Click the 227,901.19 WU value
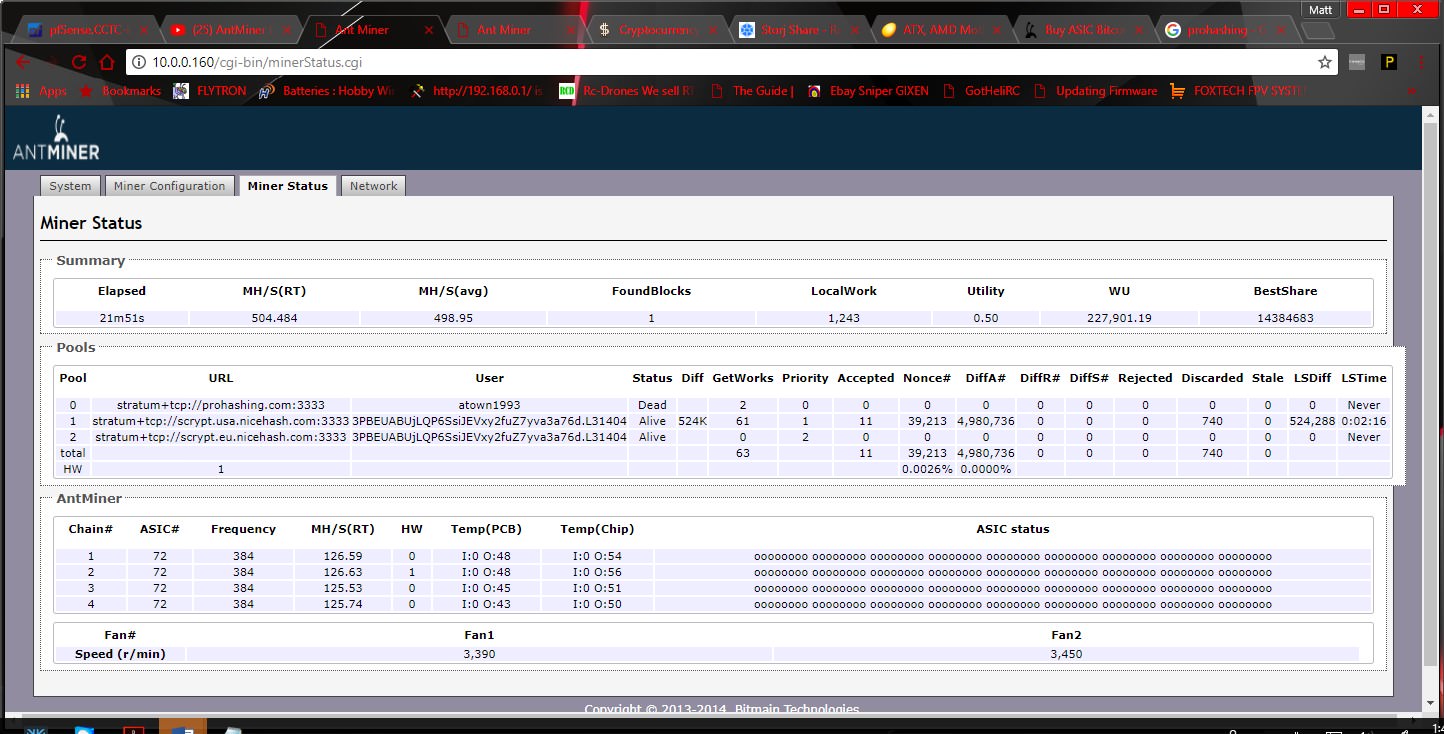The image size is (1444, 734). 1119,318
